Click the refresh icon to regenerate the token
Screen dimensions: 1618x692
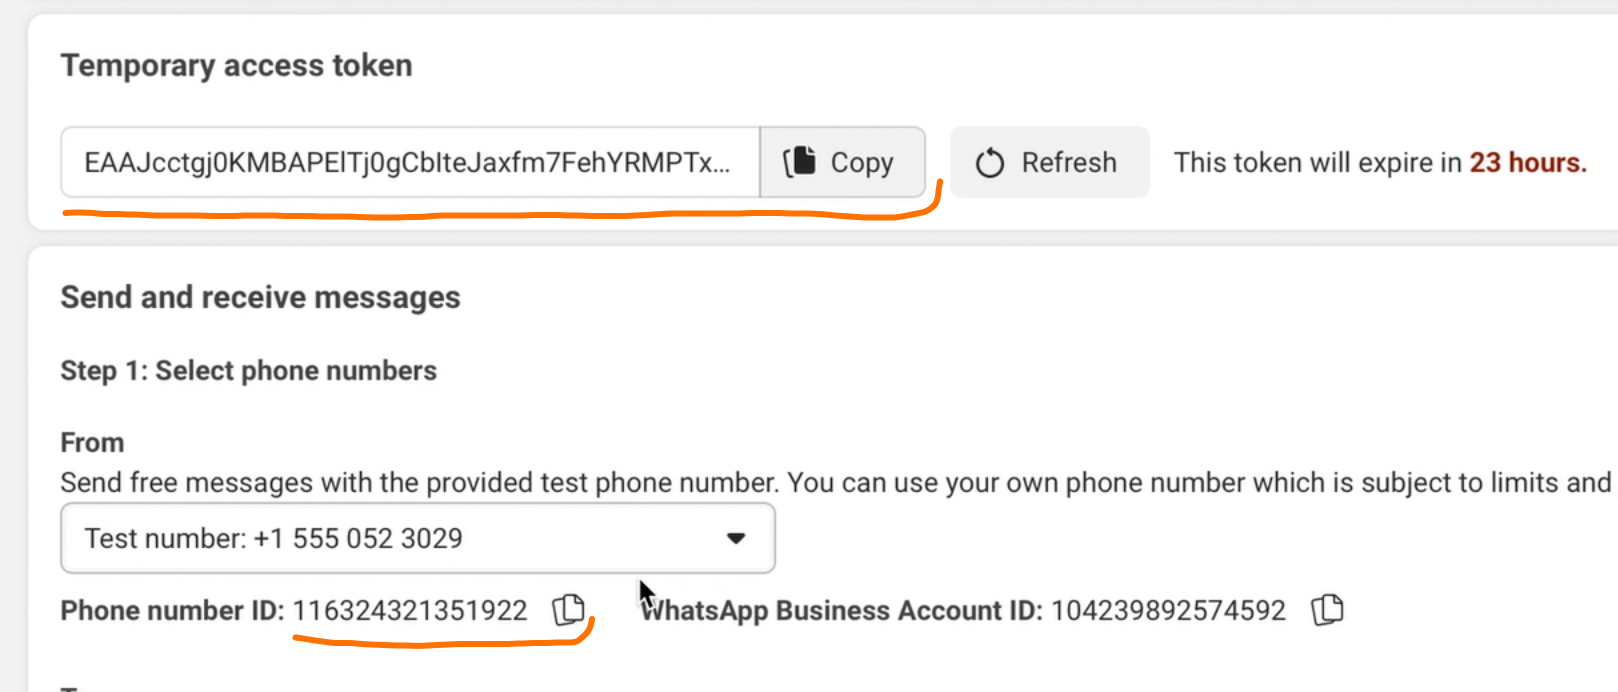click(989, 162)
